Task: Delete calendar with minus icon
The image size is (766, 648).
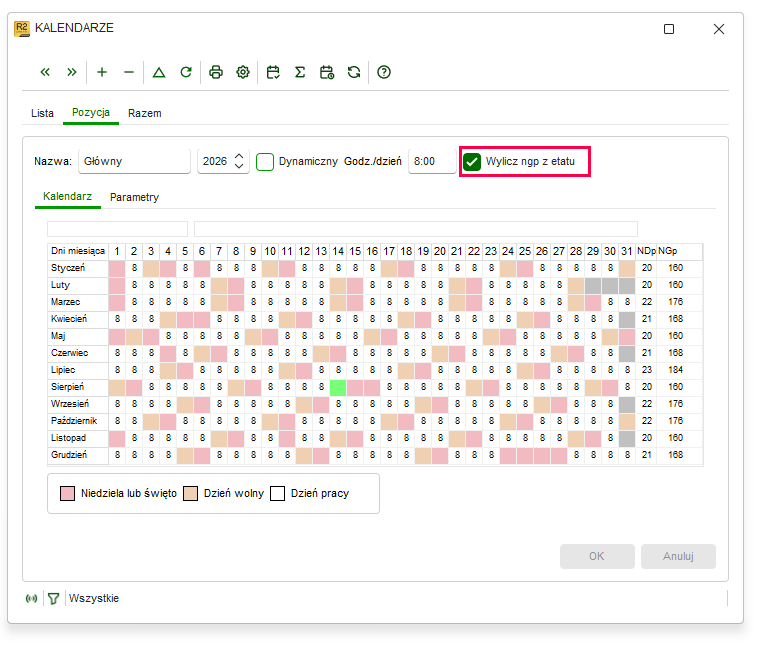Action: point(129,72)
